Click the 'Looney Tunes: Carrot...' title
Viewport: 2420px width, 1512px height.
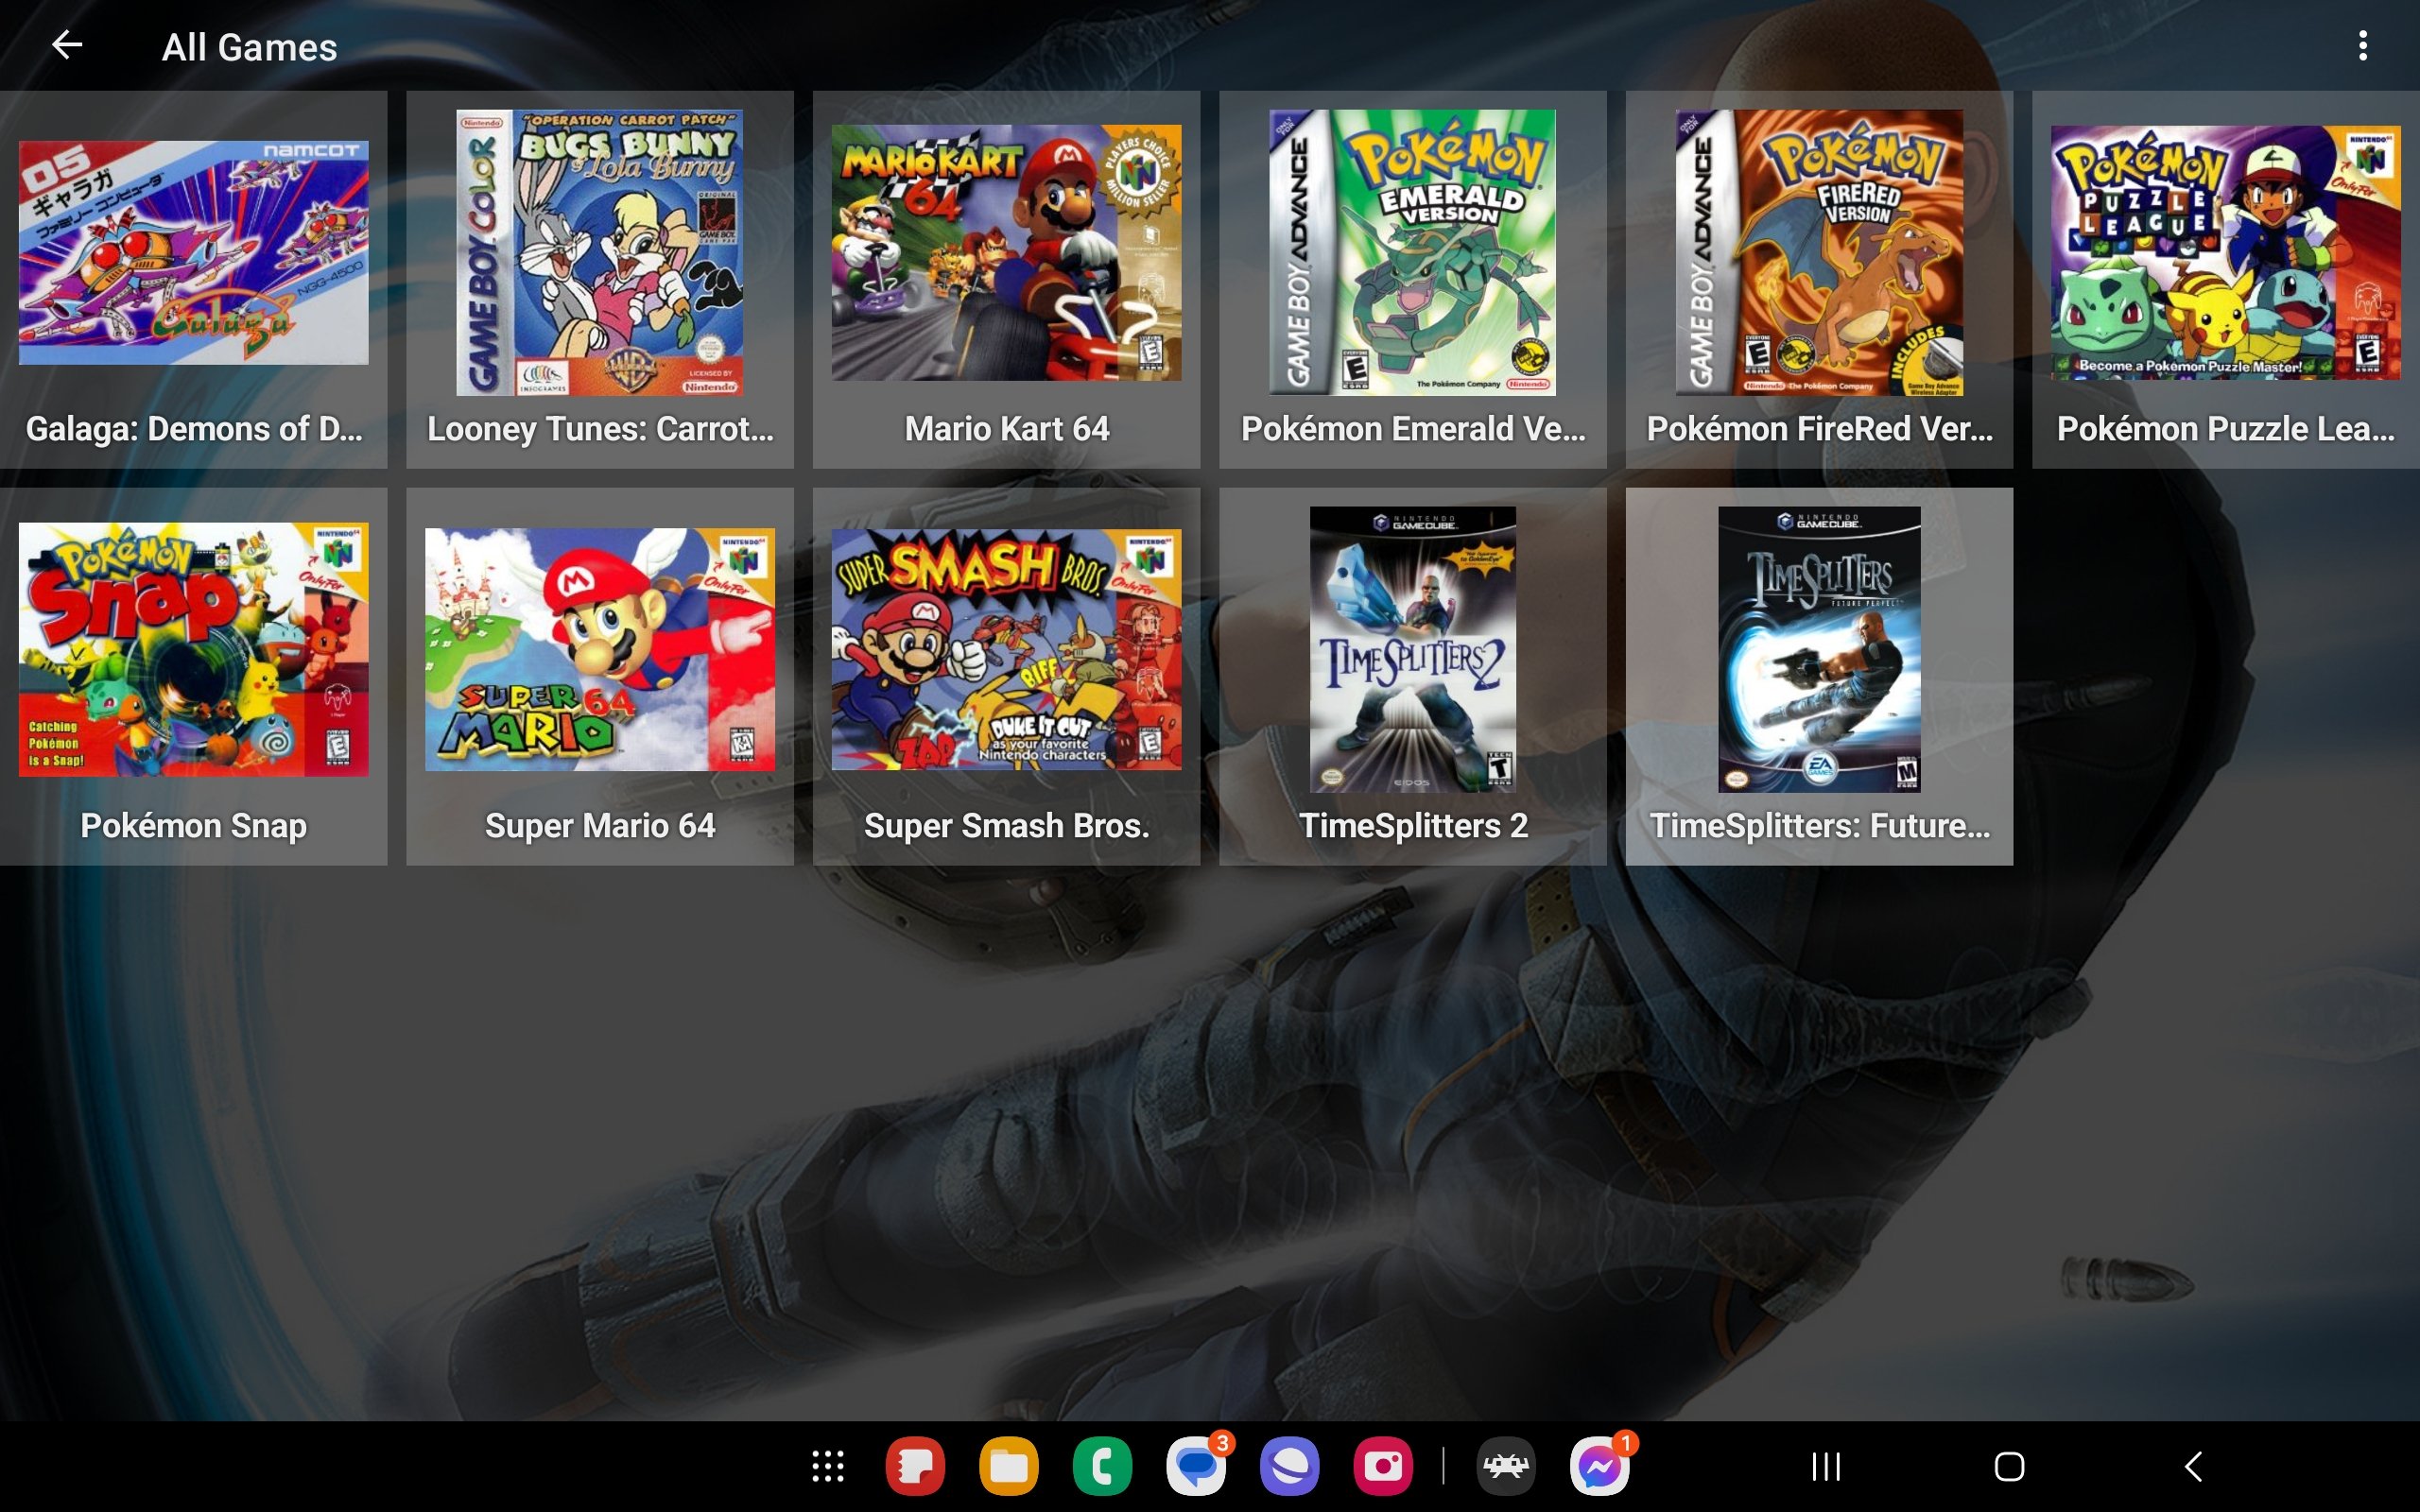(600, 429)
